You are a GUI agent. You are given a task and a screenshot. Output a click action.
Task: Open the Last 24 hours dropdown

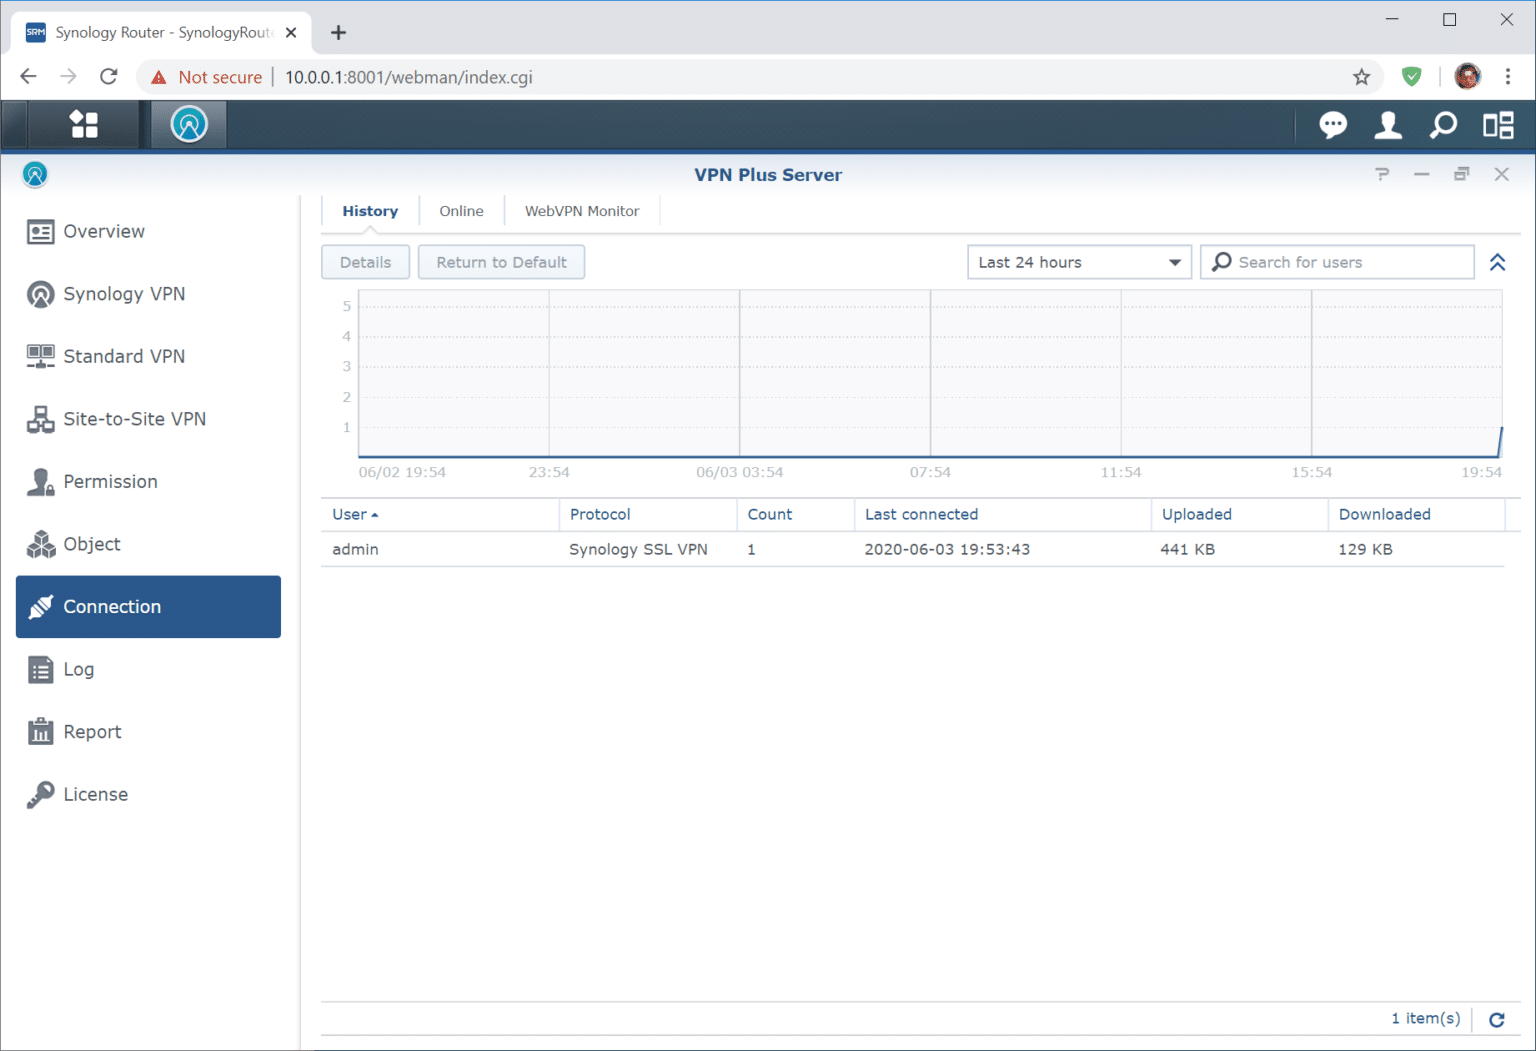[x=1079, y=262]
